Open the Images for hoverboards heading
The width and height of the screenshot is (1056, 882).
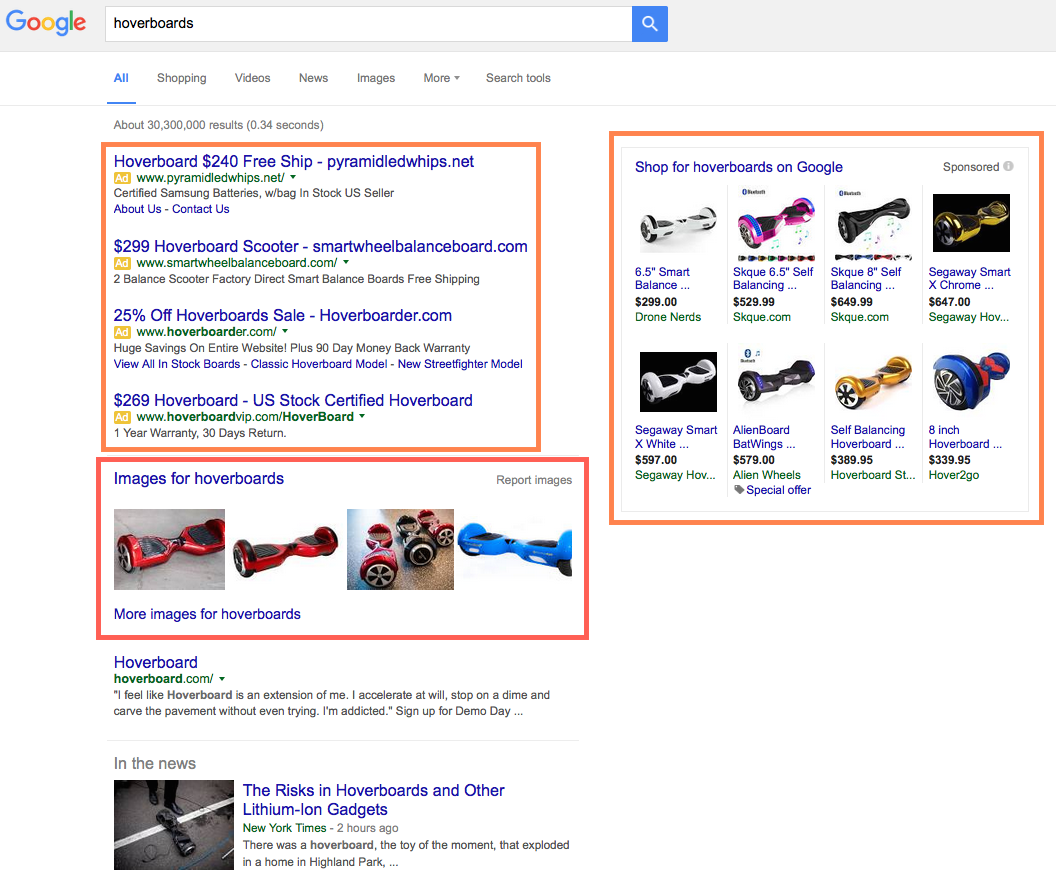coord(199,479)
